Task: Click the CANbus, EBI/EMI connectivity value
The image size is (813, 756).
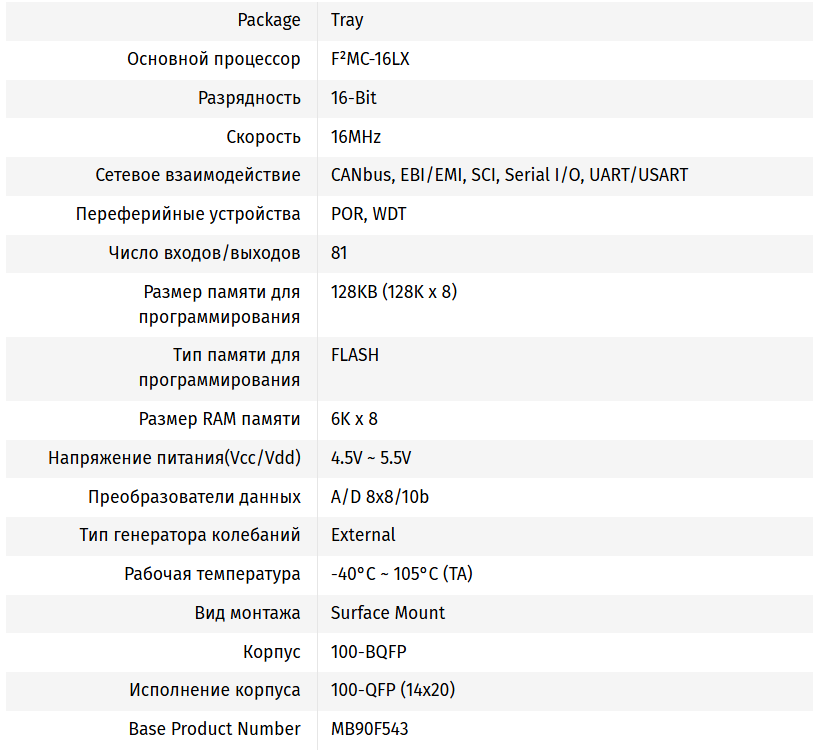Action: [x=509, y=175]
